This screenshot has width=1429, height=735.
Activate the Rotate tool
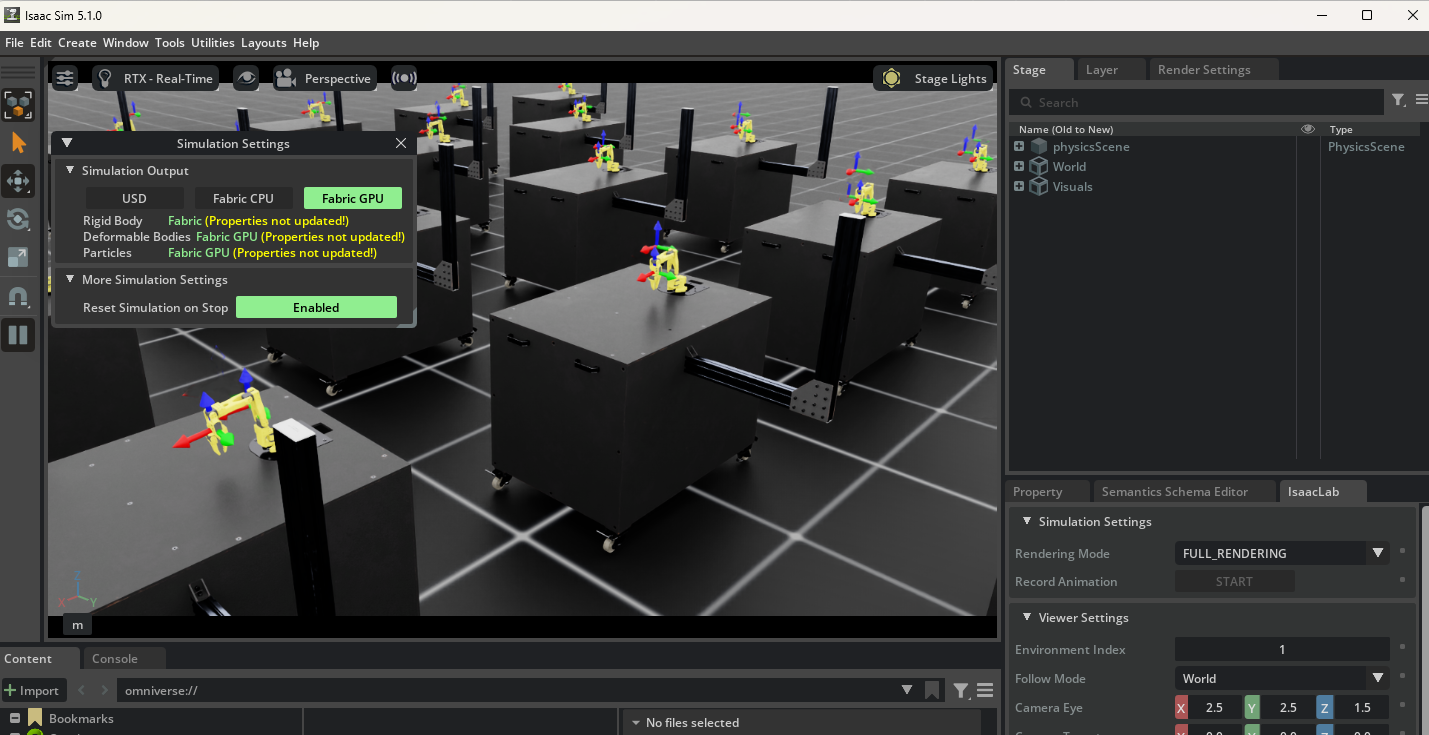[x=17, y=219]
